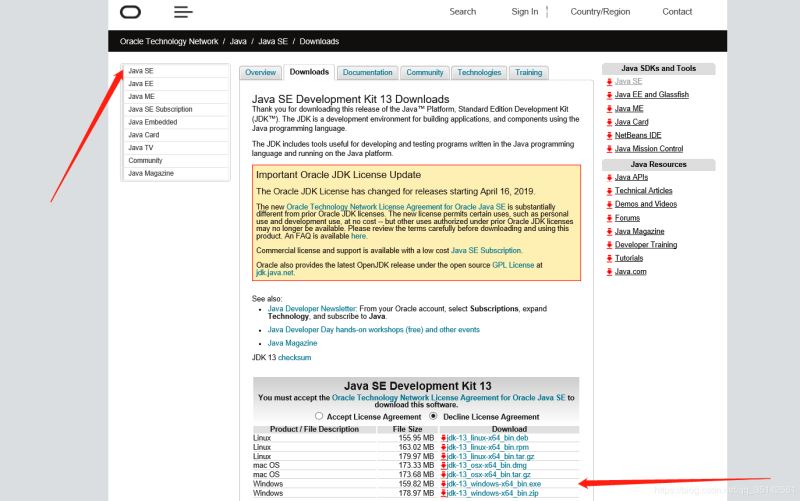Open Community in left sidebar

click(177, 160)
